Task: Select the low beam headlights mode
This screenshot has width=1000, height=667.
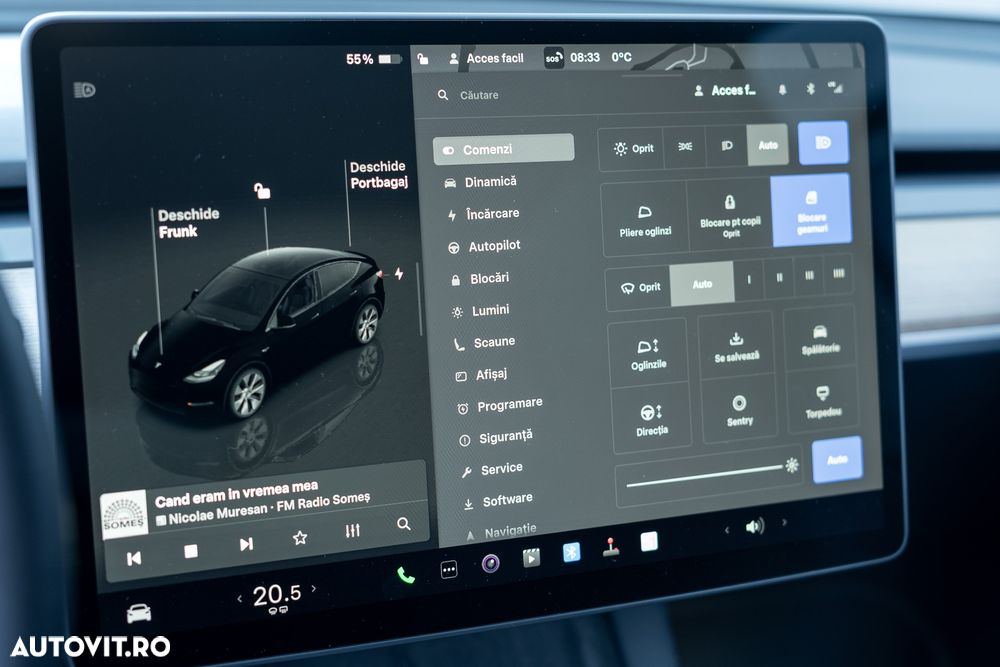Action: pyautogui.click(x=726, y=146)
